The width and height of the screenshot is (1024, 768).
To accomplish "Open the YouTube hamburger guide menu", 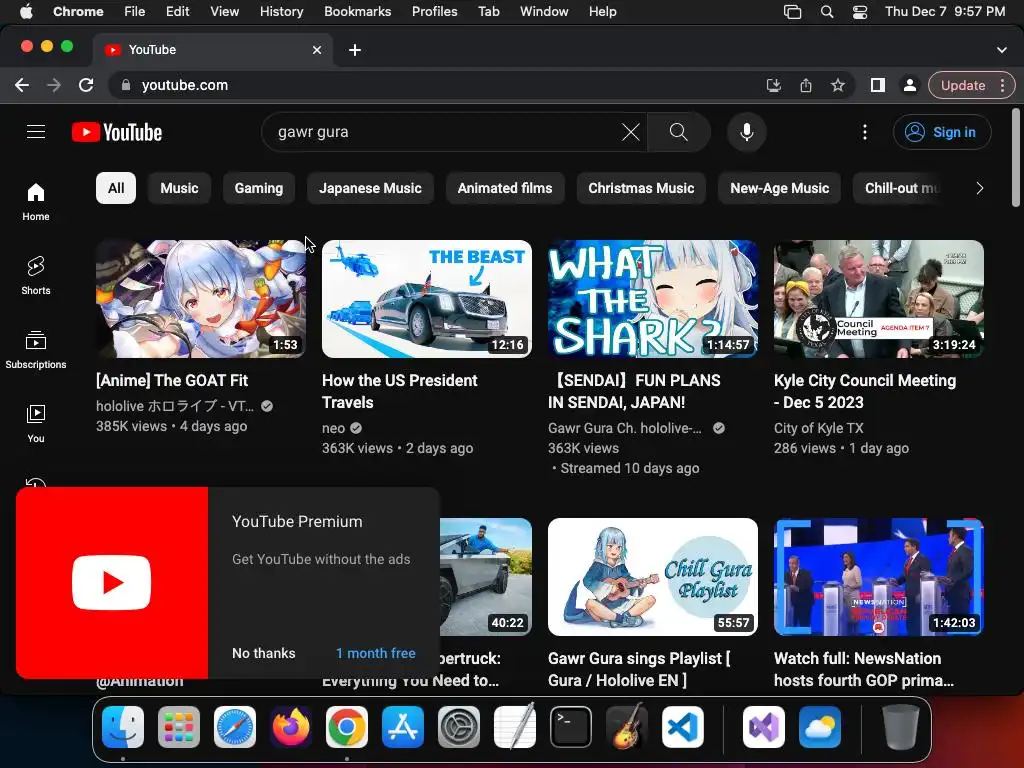I will pos(36,132).
